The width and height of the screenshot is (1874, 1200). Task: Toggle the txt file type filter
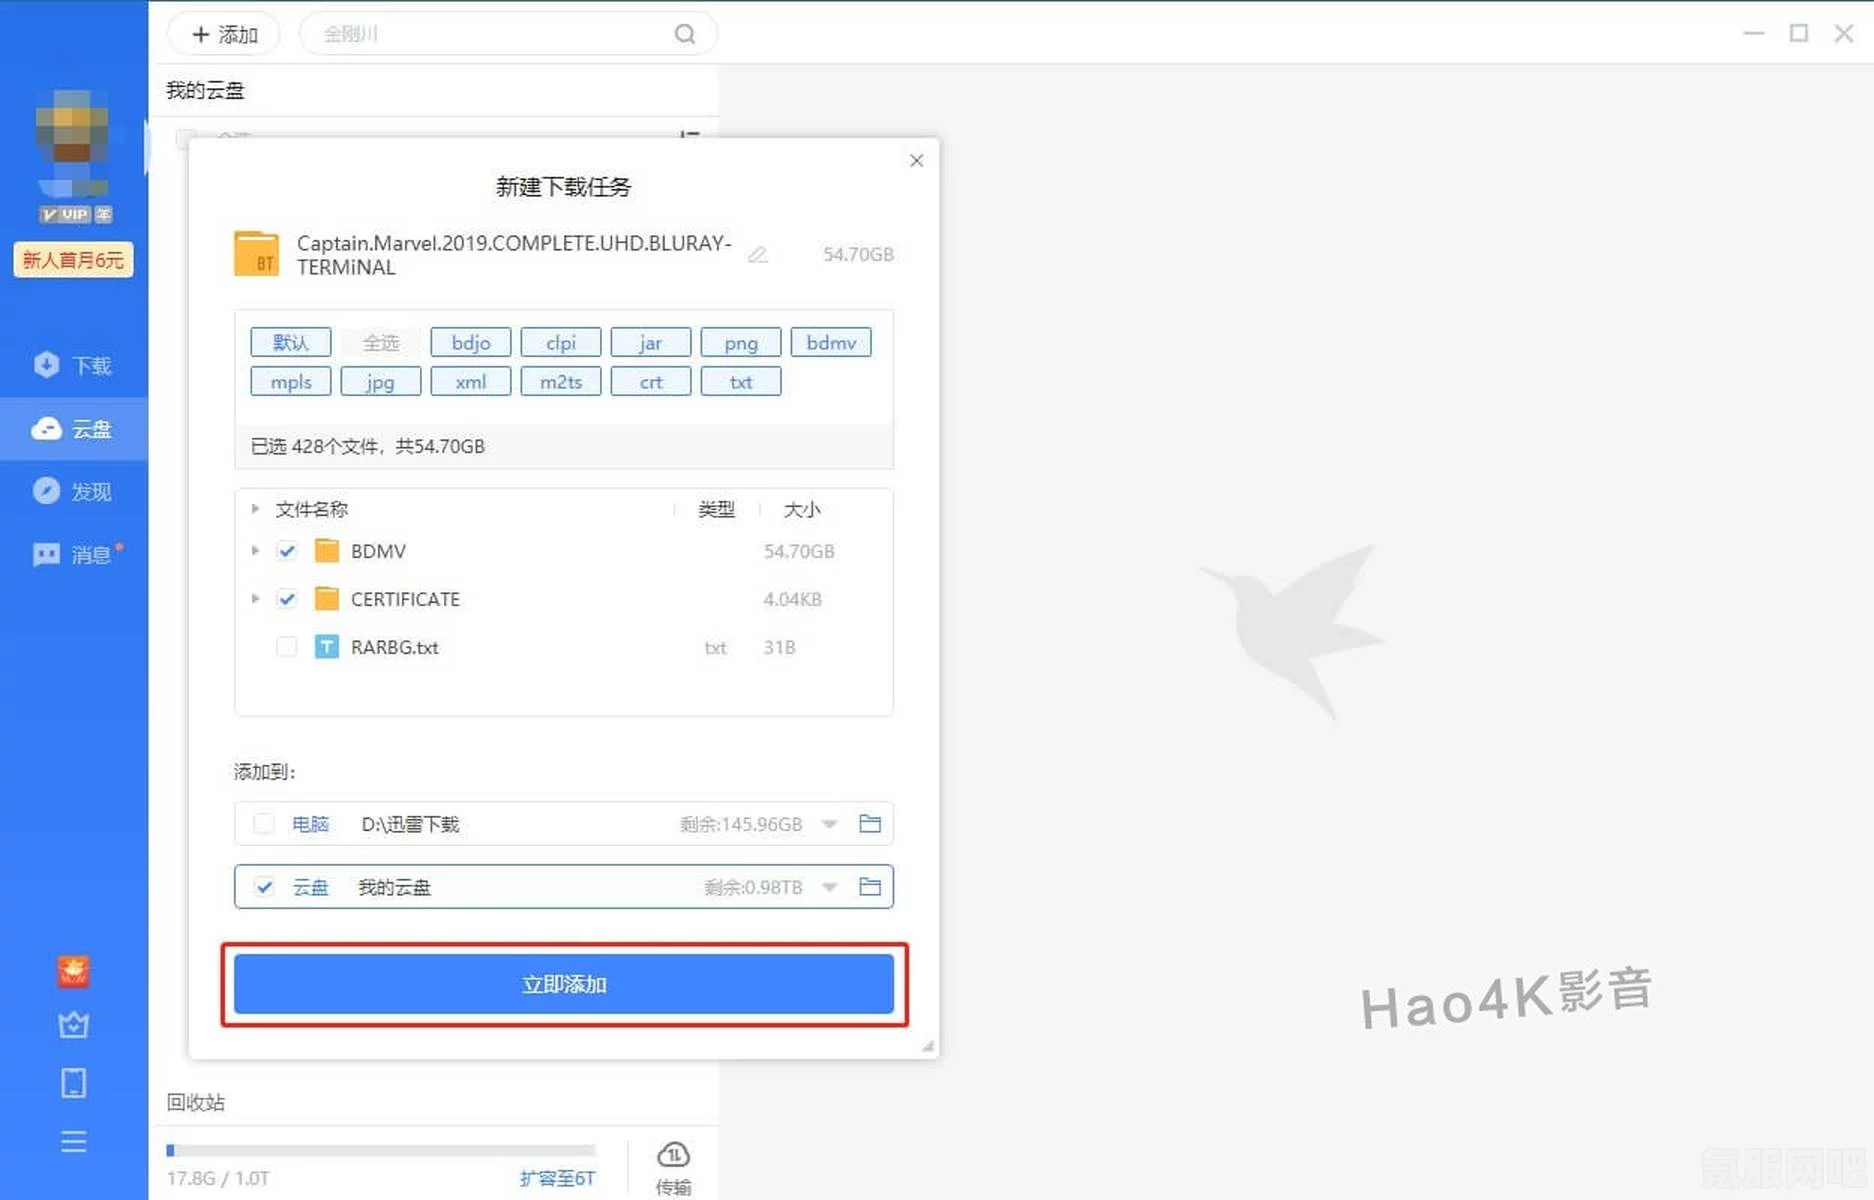[741, 381]
